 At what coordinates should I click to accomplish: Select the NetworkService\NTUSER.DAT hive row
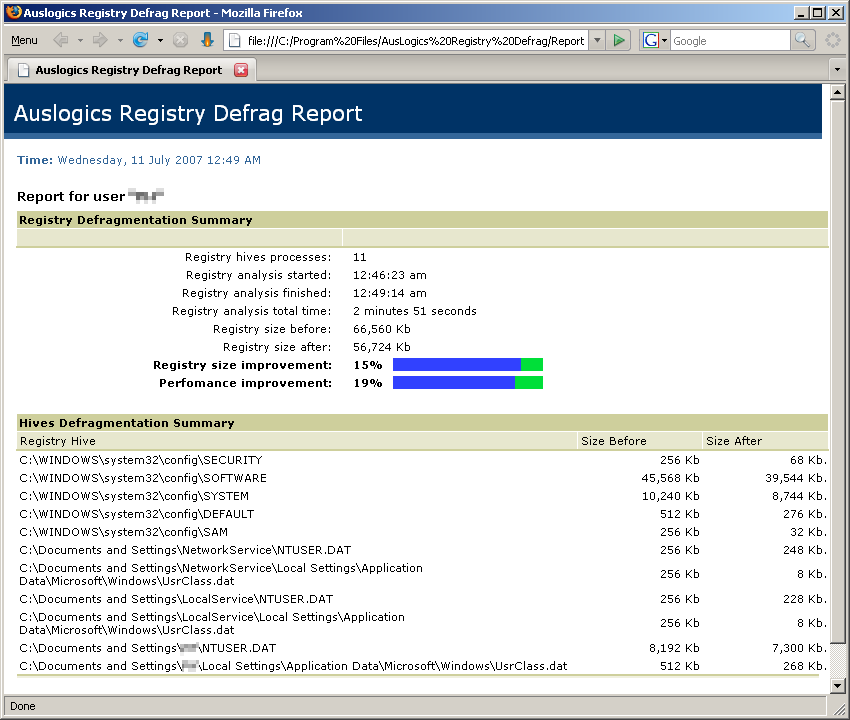click(422, 550)
